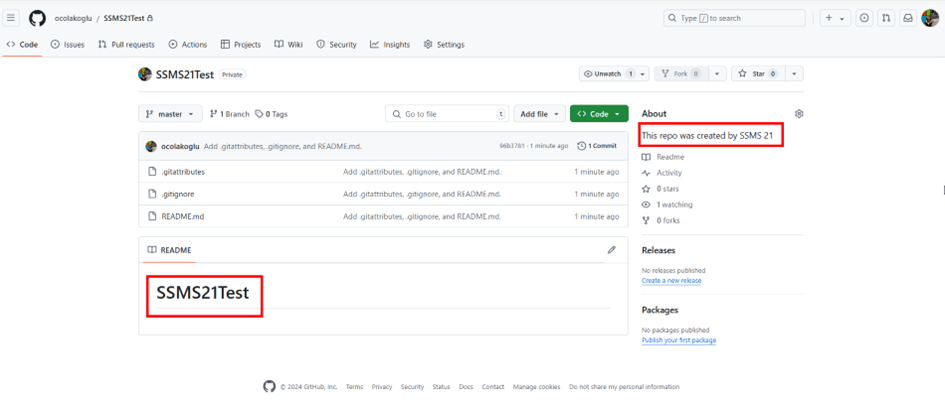Click the Create a new release link
The image size is (945, 404).
pos(671,281)
